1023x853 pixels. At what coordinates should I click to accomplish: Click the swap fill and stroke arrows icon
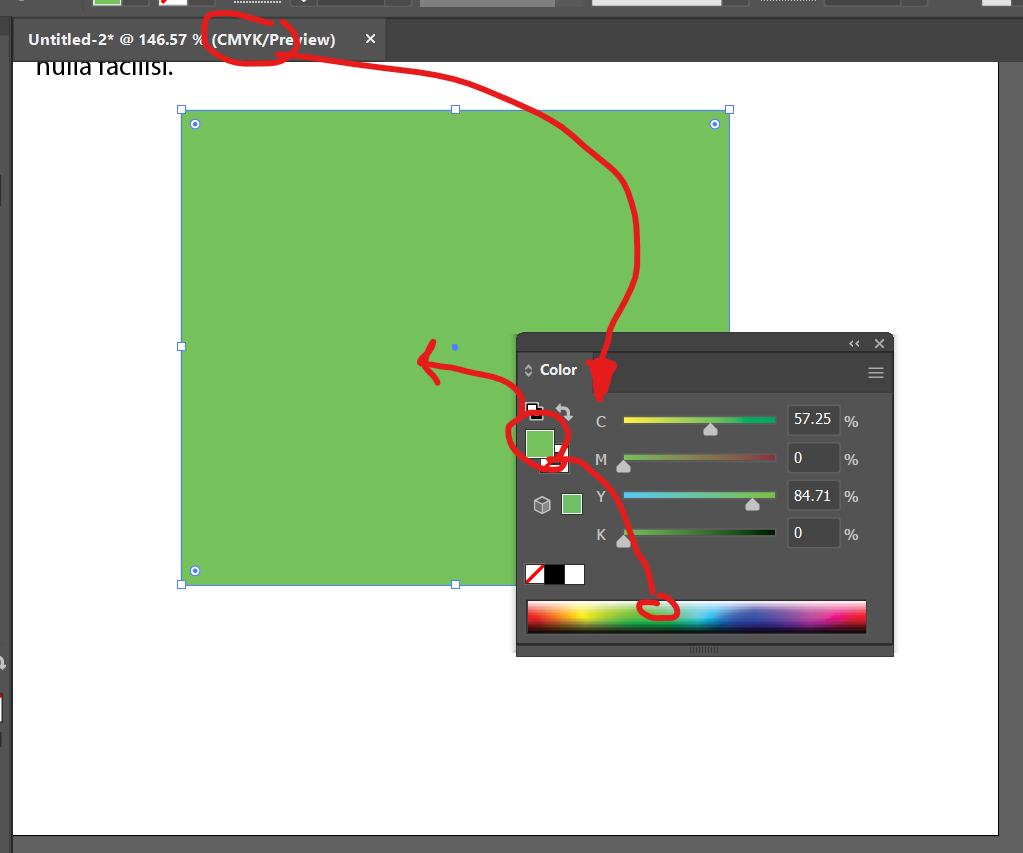click(x=565, y=413)
